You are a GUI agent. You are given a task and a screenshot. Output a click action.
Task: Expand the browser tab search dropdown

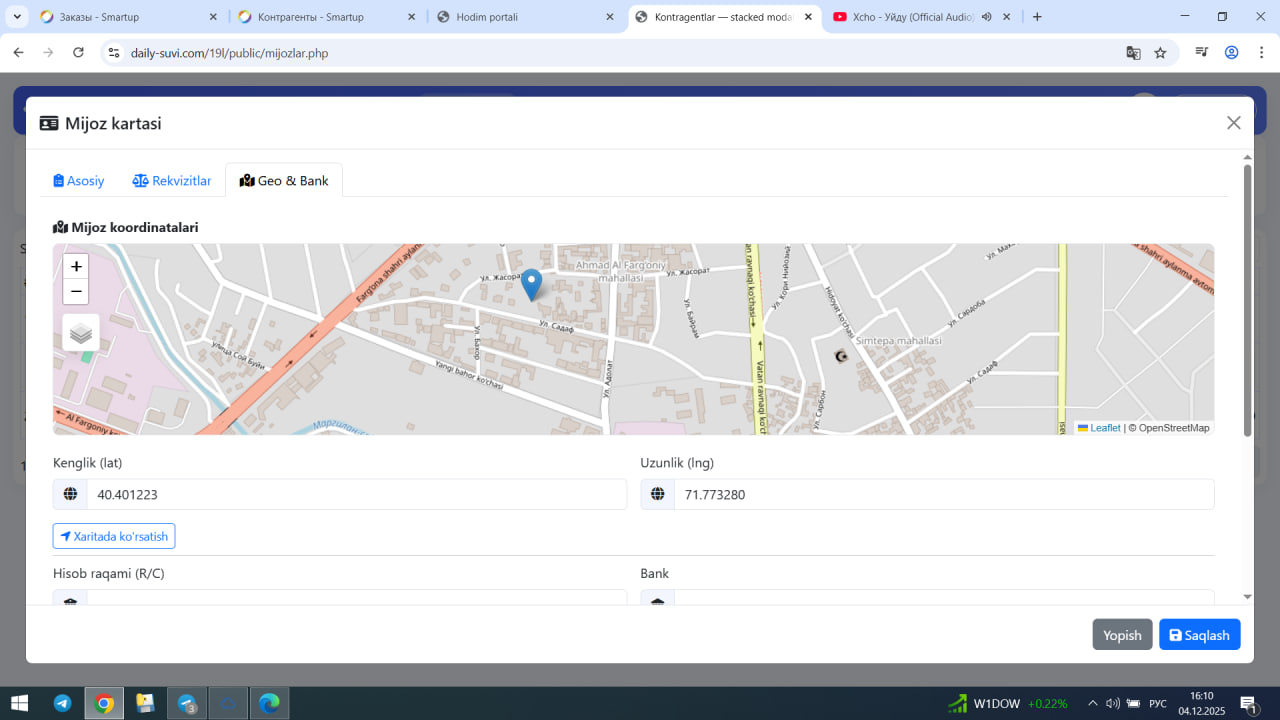tap(17, 17)
